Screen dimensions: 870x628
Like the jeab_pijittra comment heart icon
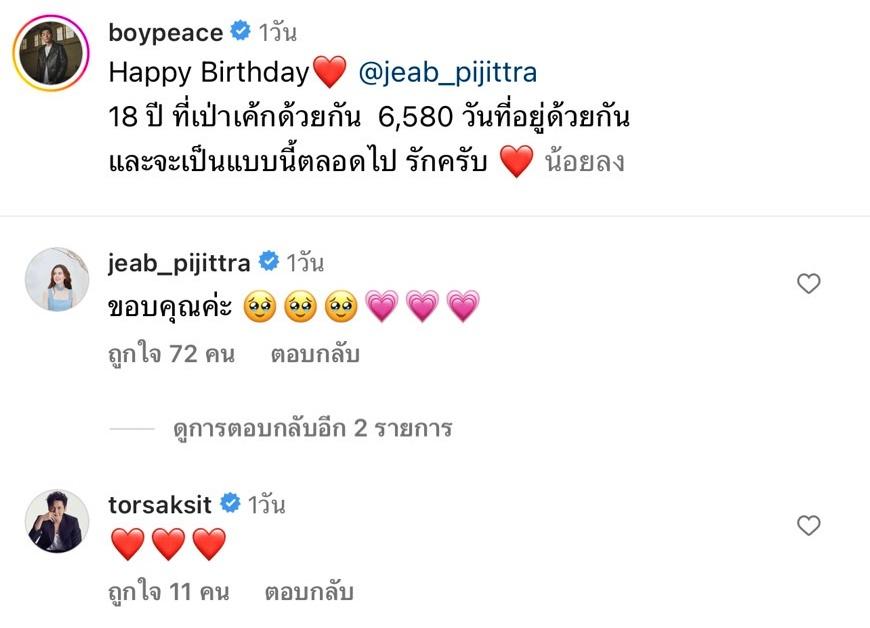click(x=808, y=283)
